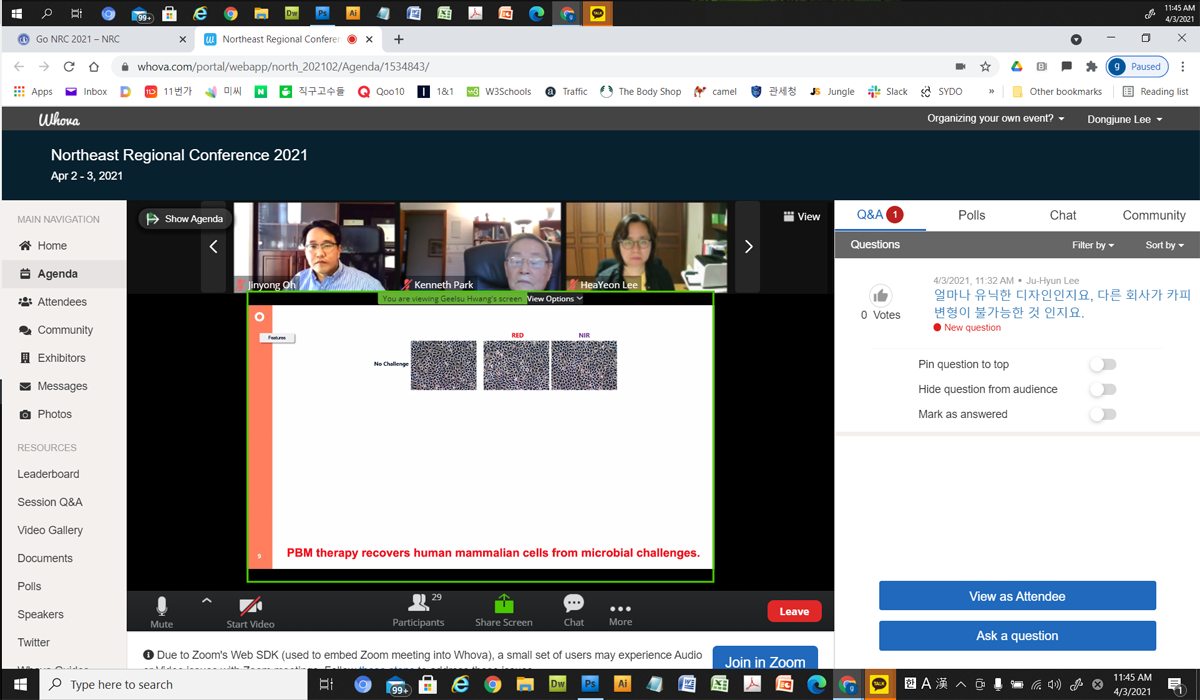The width and height of the screenshot is (1200, 700).
Task: Click the Whova logo
Action: point(59,119)
